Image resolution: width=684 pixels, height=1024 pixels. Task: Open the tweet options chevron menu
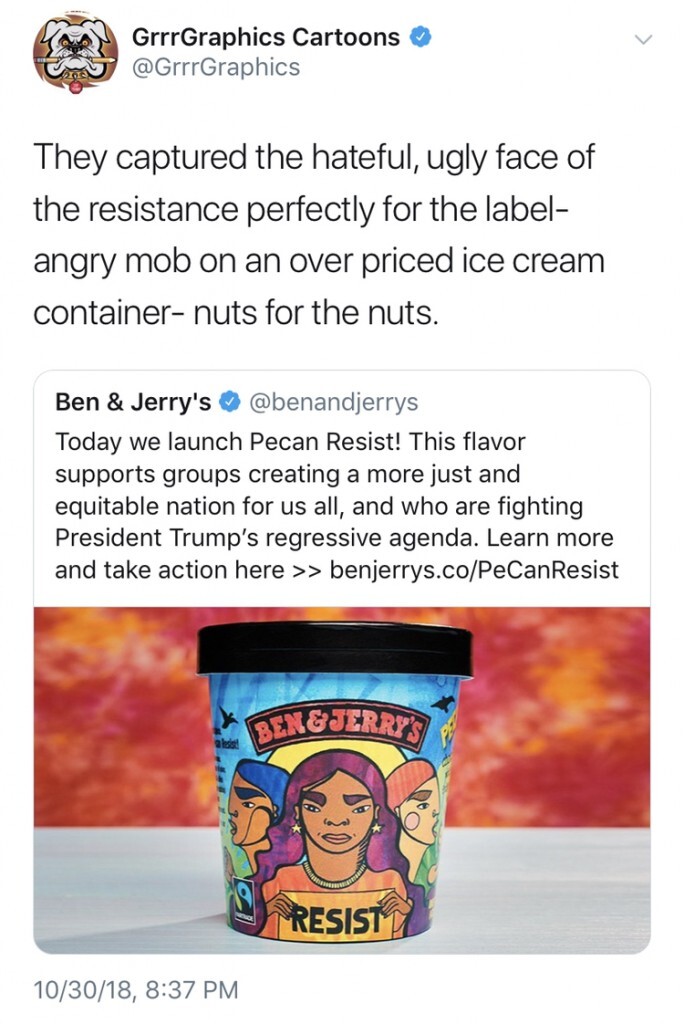coord(645,39)
